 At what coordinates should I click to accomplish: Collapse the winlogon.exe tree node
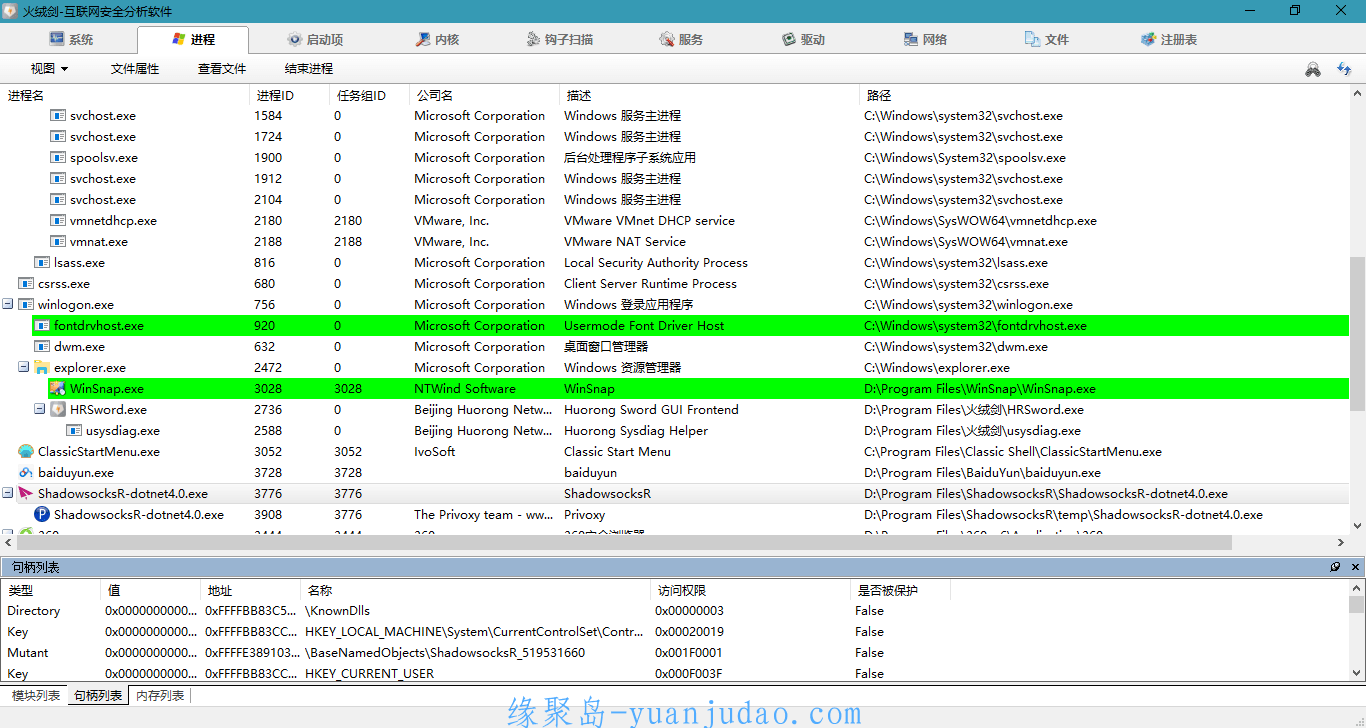(8, 304)
